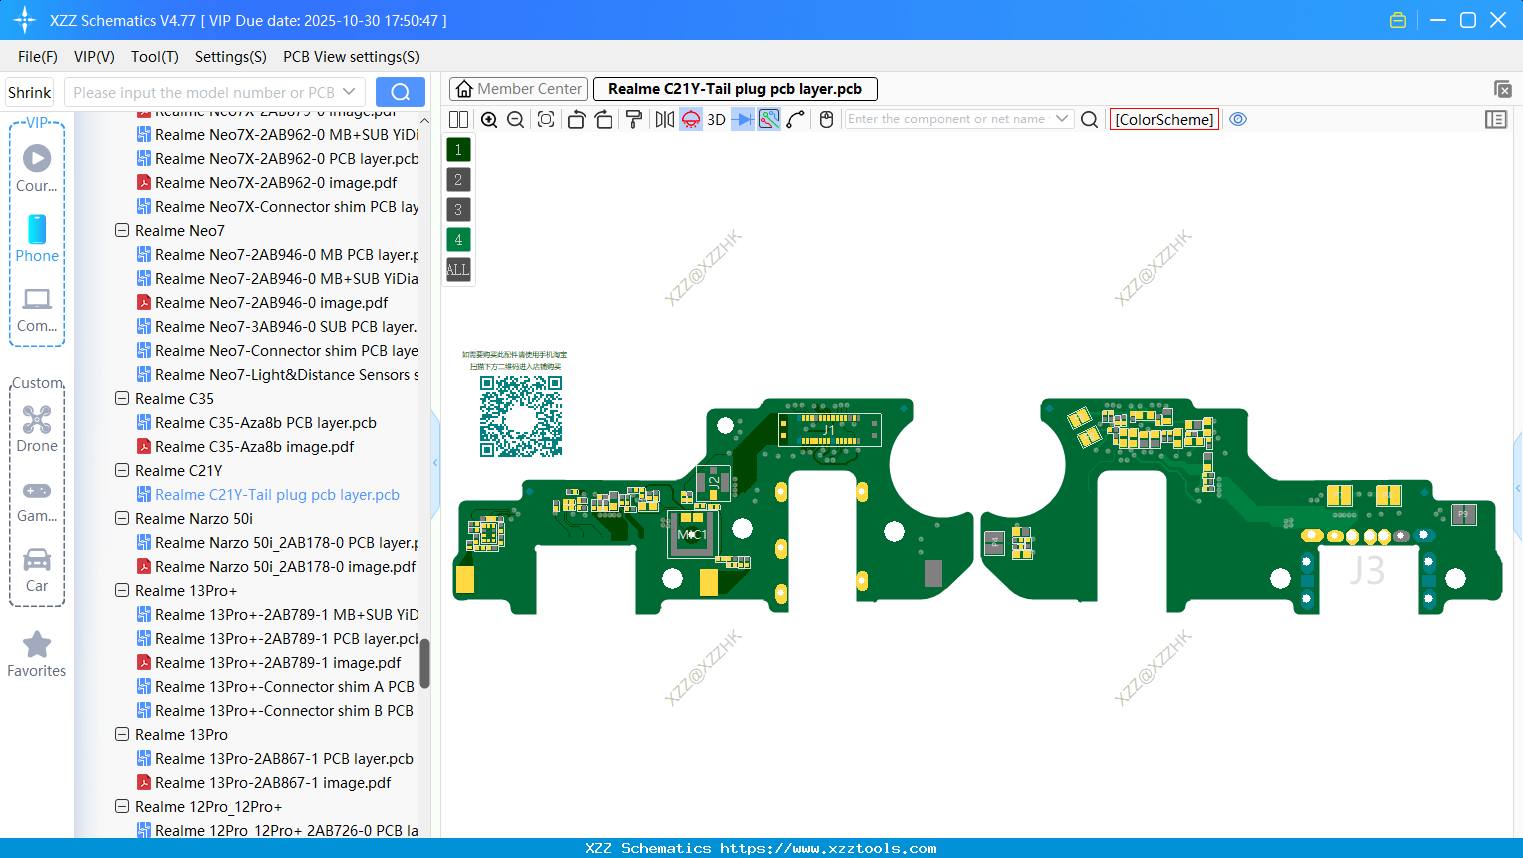Toggle the eye visibility icon
Screen dimensions: 1523x858
(x=1238, y=119)
